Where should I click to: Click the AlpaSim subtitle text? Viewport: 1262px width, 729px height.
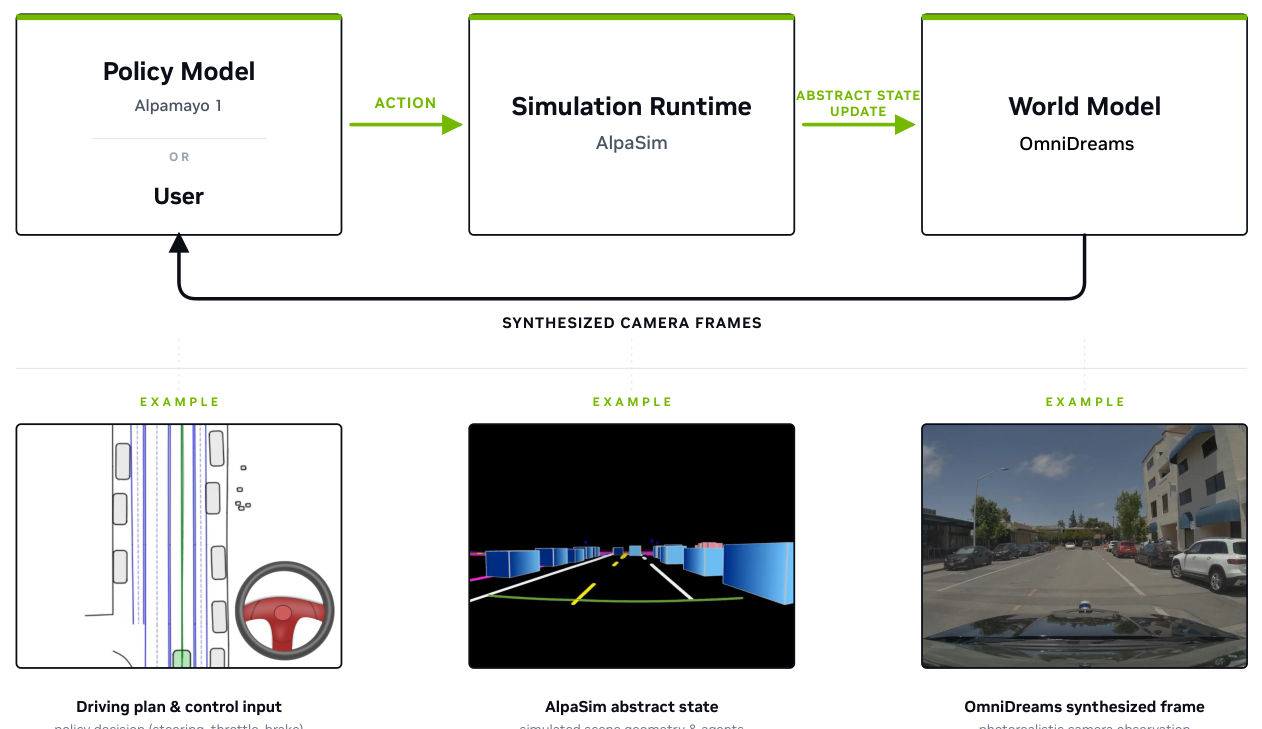point(632,143)
